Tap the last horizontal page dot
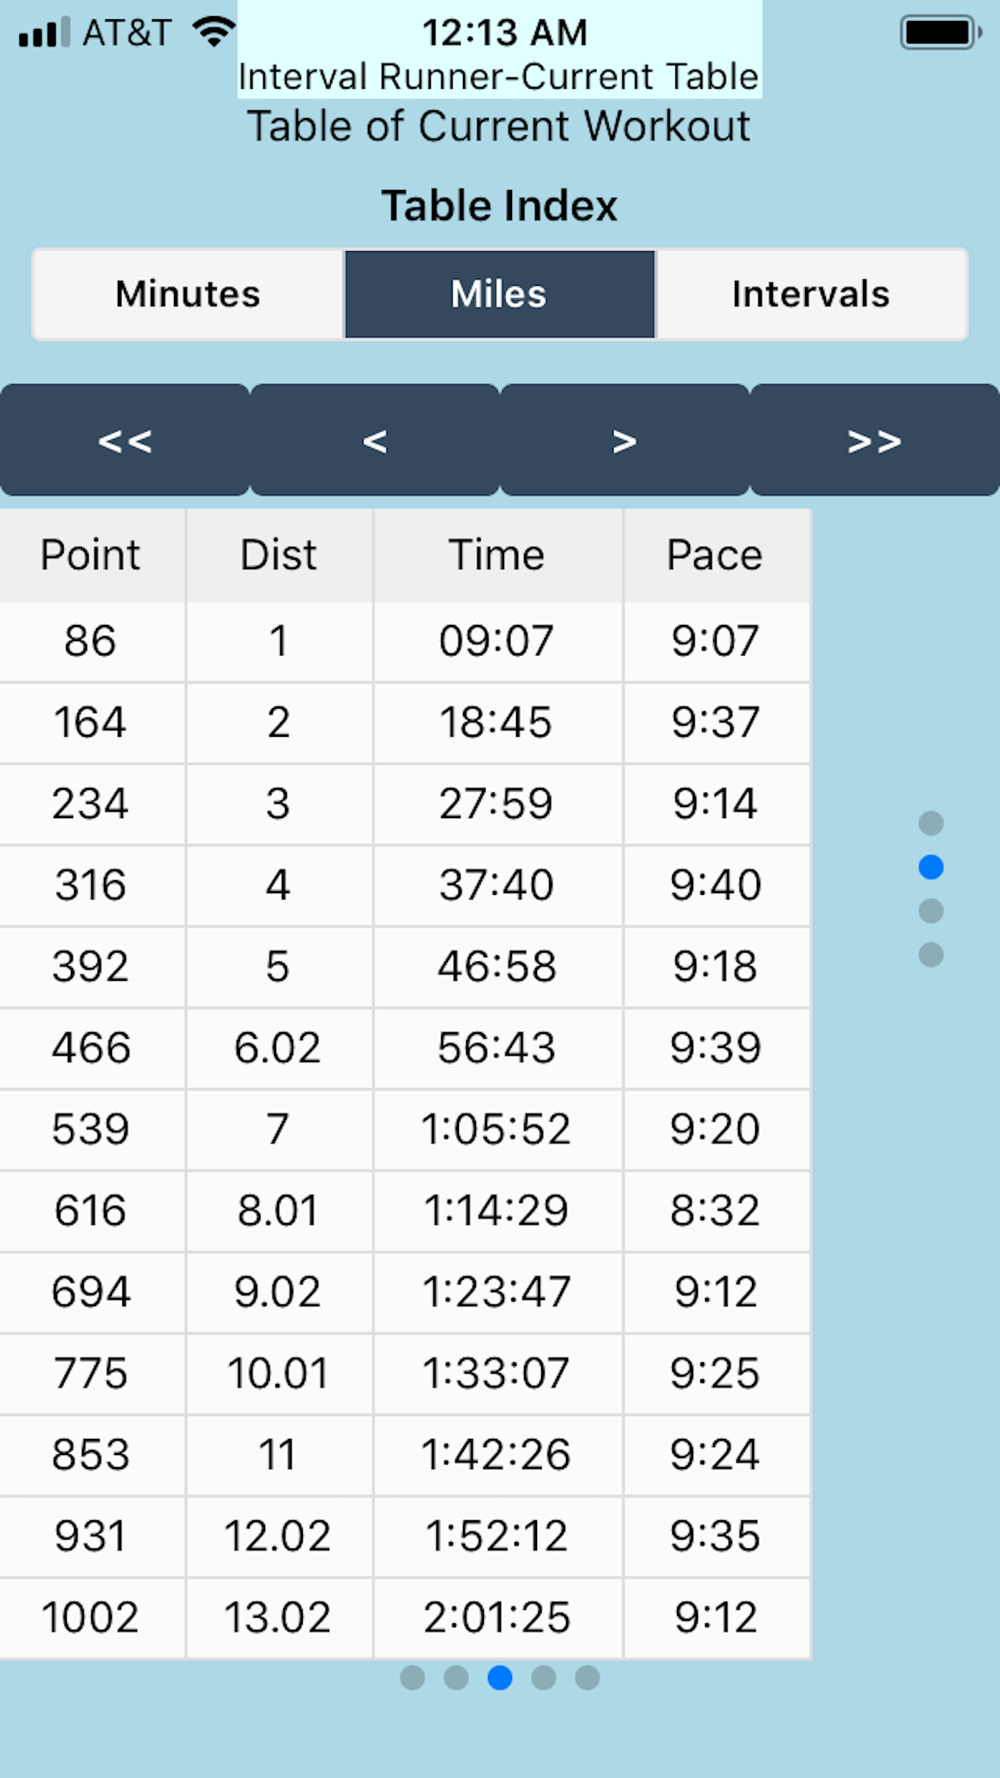 pos(588,1677)
